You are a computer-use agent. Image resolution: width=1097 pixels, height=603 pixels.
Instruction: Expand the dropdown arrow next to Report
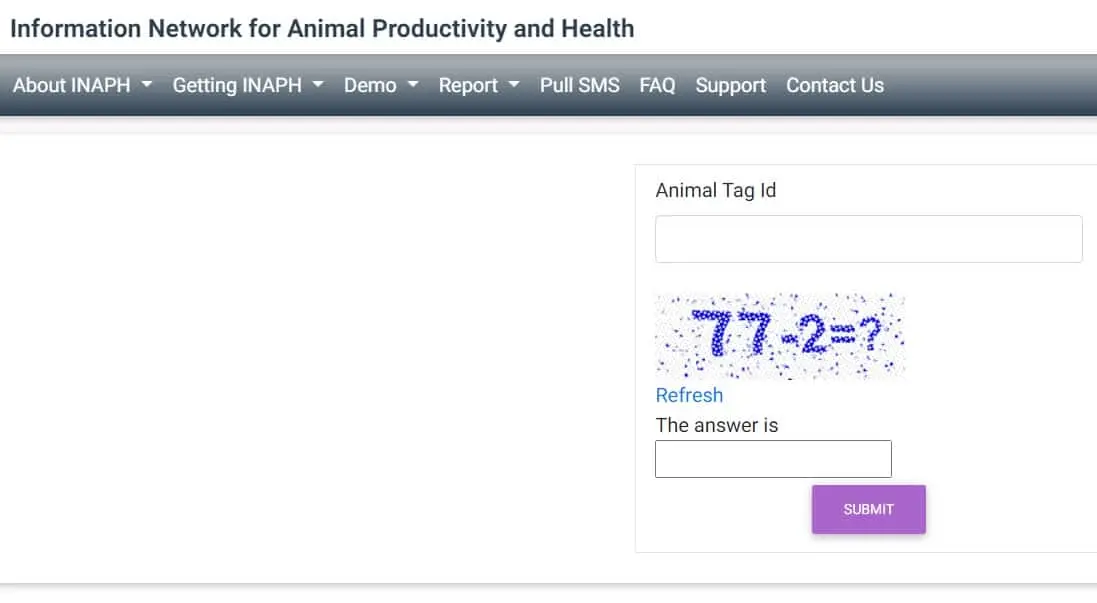point(514,85)
